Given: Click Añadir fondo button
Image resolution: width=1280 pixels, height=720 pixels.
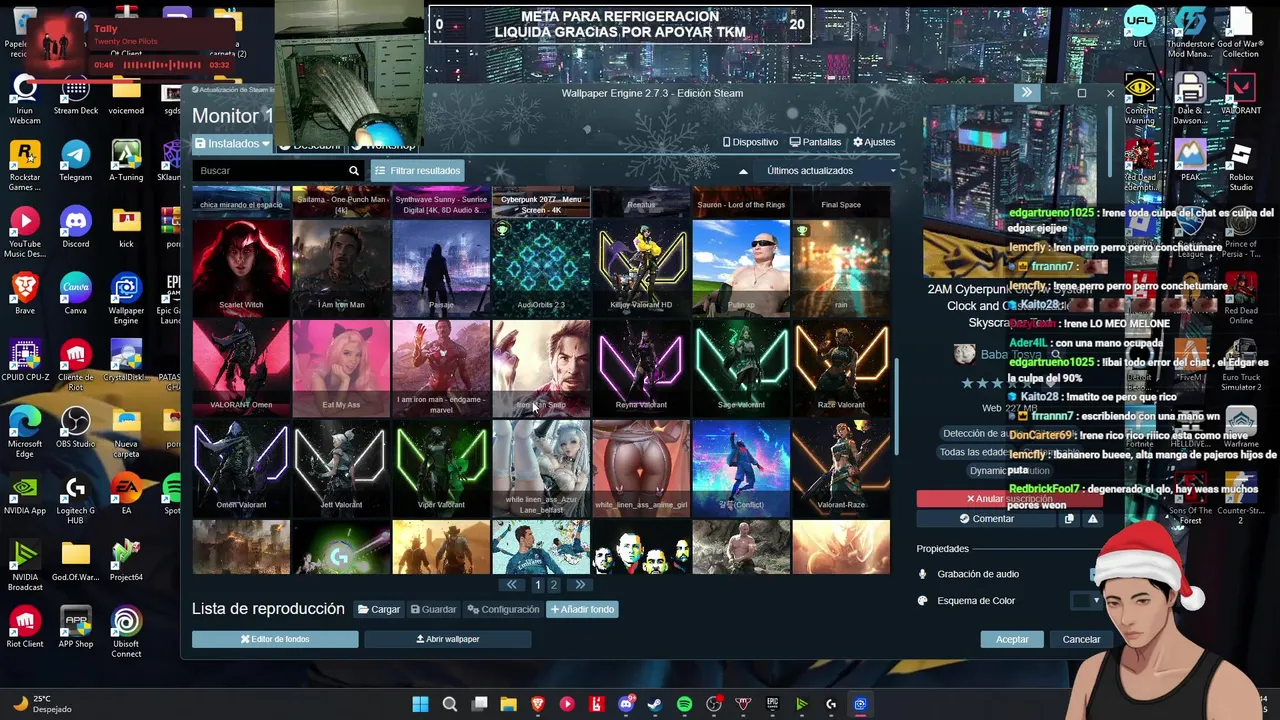Looking at the screenshot, I should point(582,609).
